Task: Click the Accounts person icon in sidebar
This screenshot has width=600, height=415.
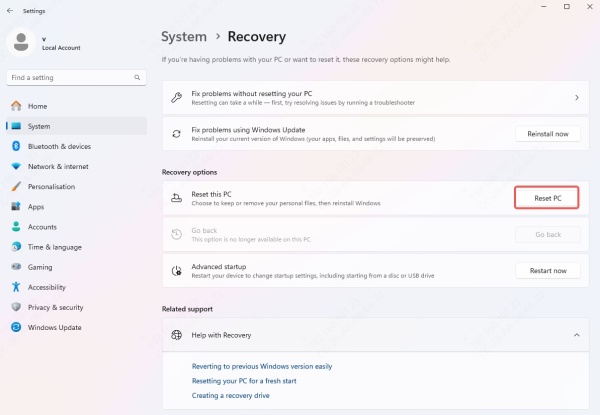Action: [16, 227]
